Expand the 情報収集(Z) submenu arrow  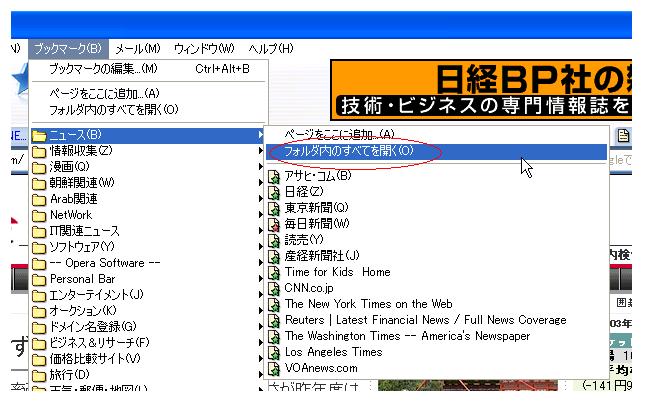(260, 151)
